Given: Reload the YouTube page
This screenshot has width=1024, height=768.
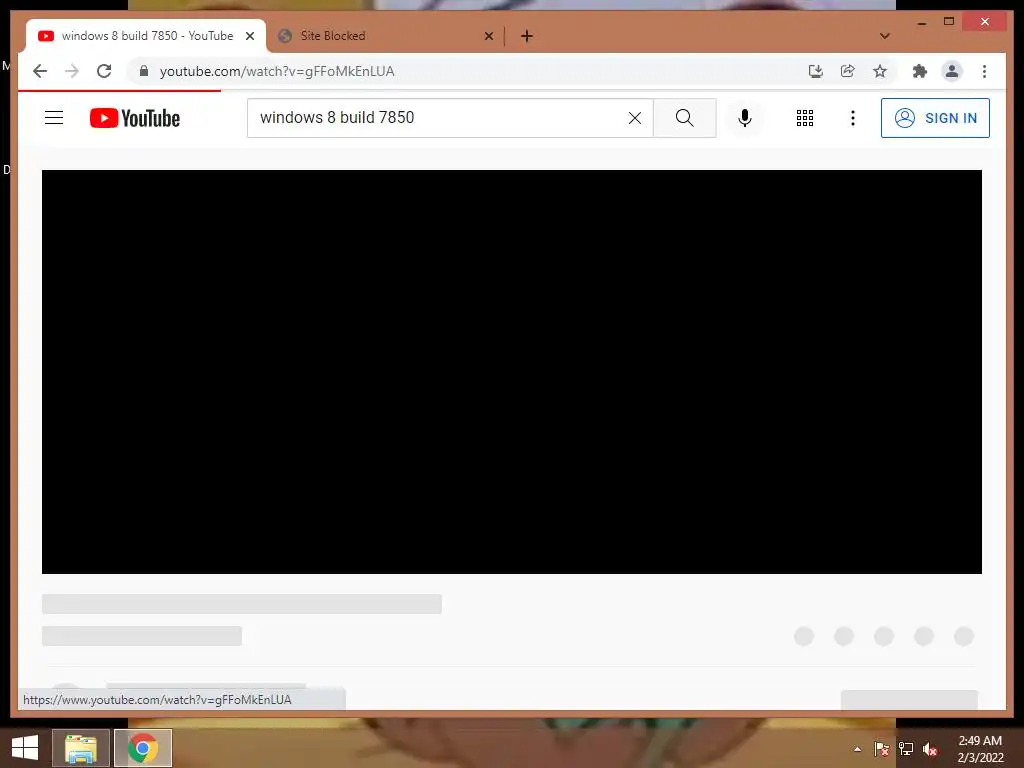Looking at the screenshot, I should 104,71.
